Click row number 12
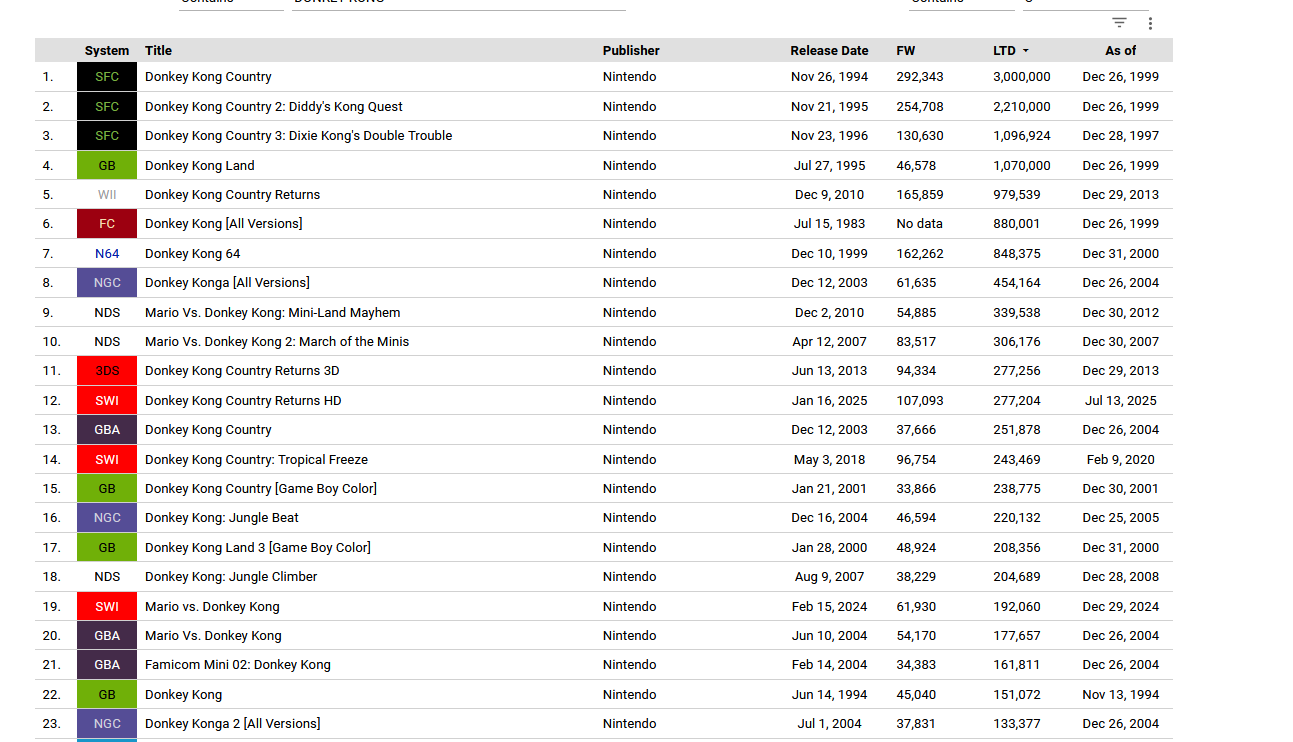The image size is (1293, 742). (51, 401)
